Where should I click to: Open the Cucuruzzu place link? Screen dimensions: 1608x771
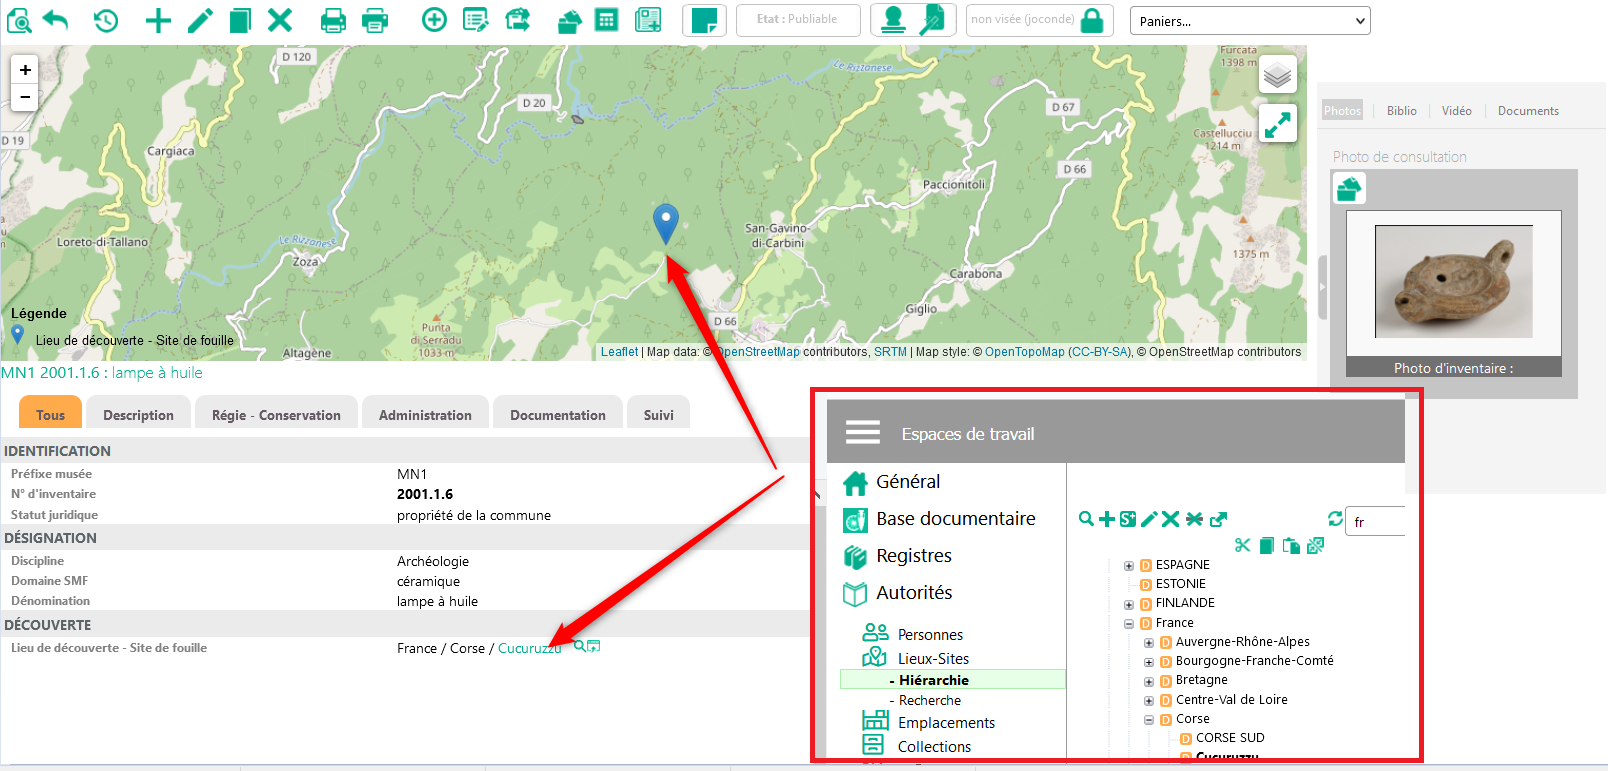click(529, 648)
